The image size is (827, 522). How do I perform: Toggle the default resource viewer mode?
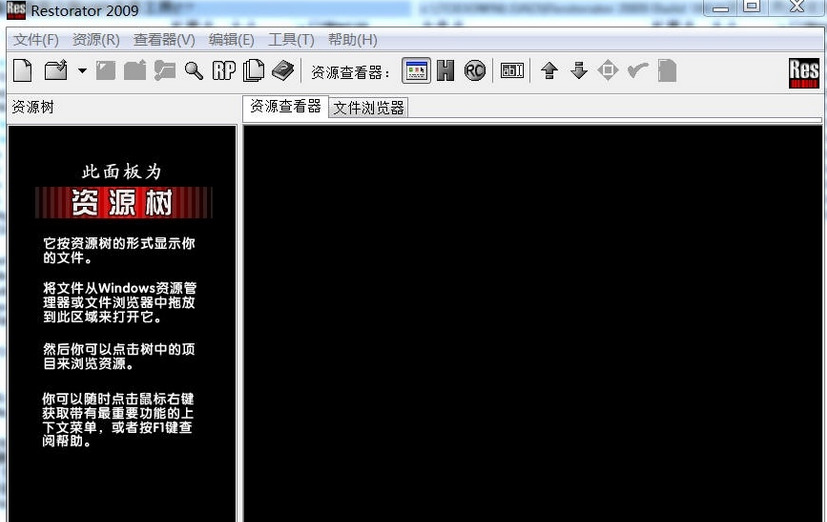point(416,71)
